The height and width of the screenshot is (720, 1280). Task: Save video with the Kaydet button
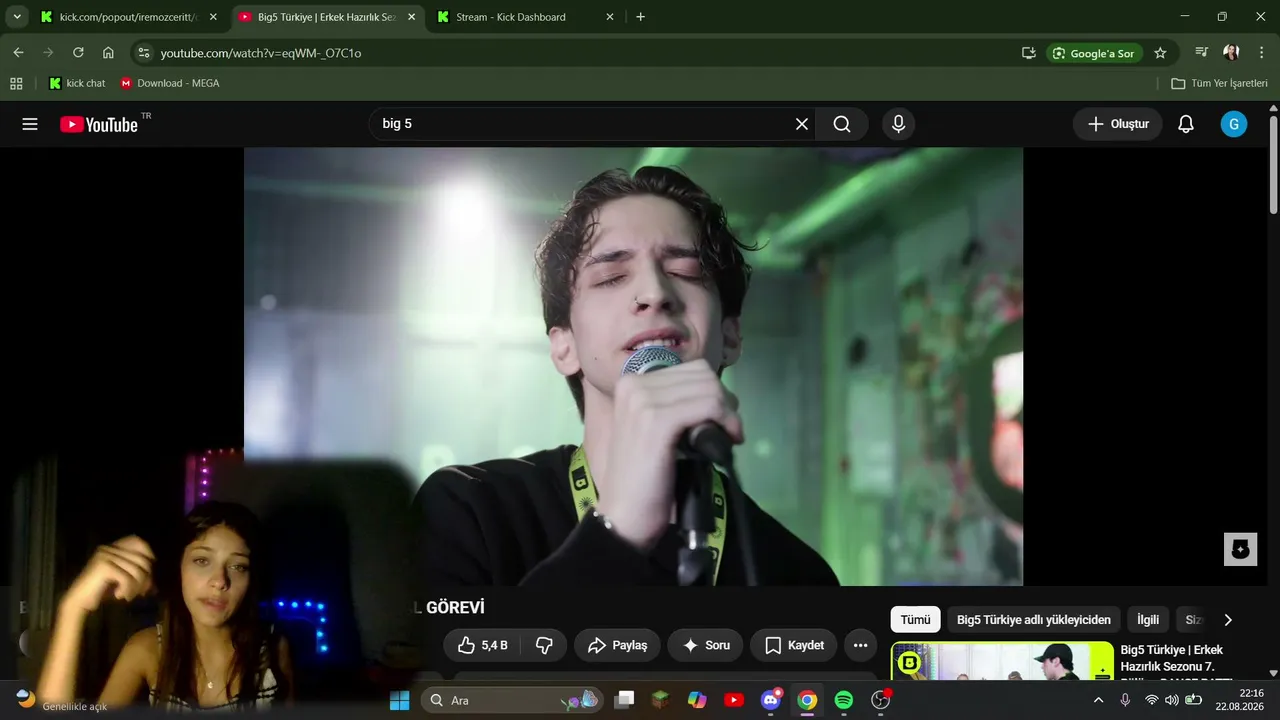[794, 645]
